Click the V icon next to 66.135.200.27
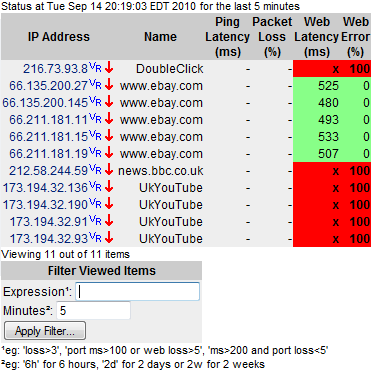Screen dimensions: 373x370 pos(92,83)
